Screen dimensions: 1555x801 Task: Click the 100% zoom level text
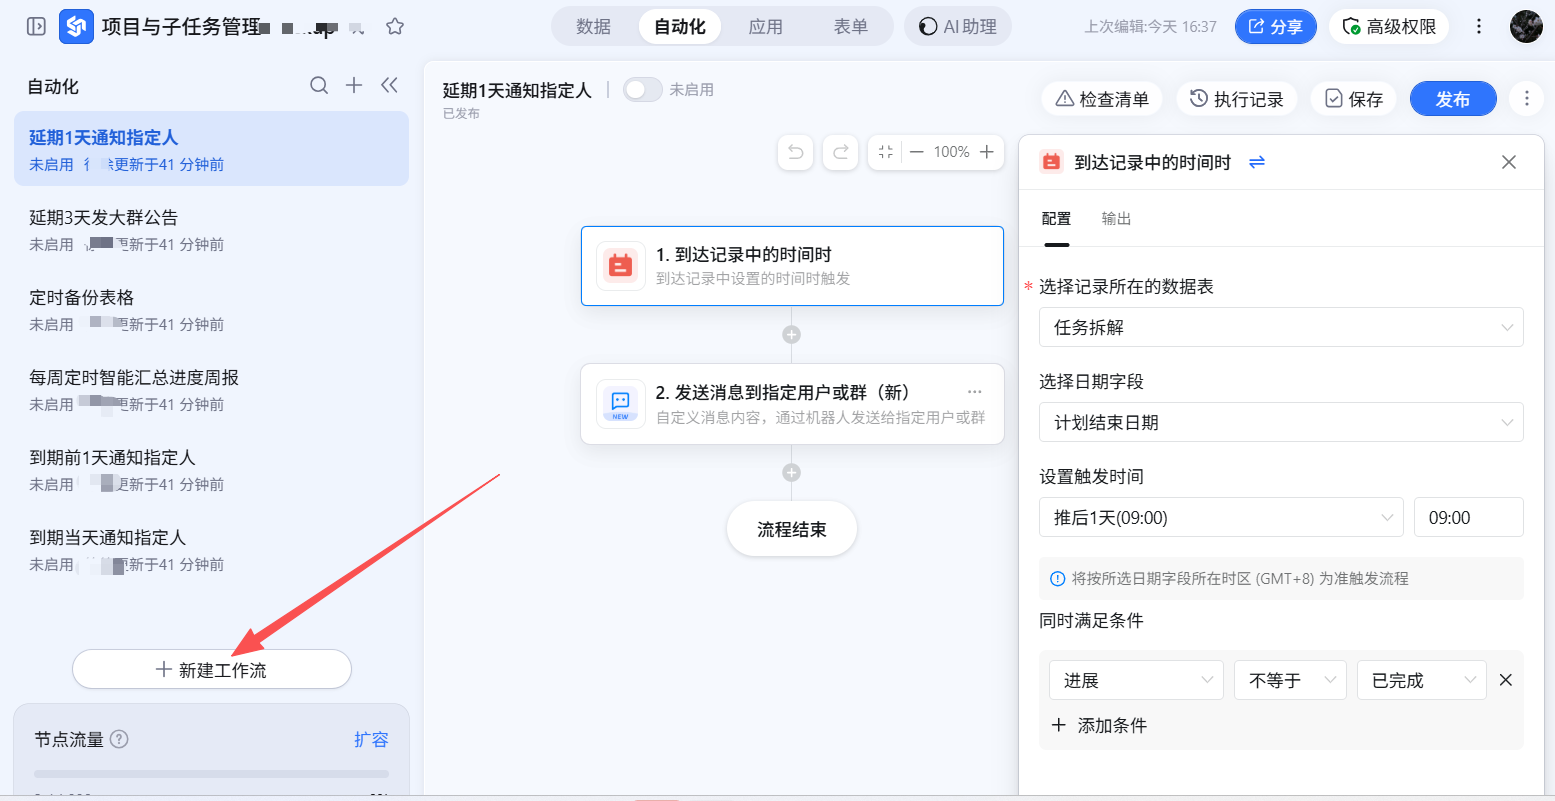[951, 152]
